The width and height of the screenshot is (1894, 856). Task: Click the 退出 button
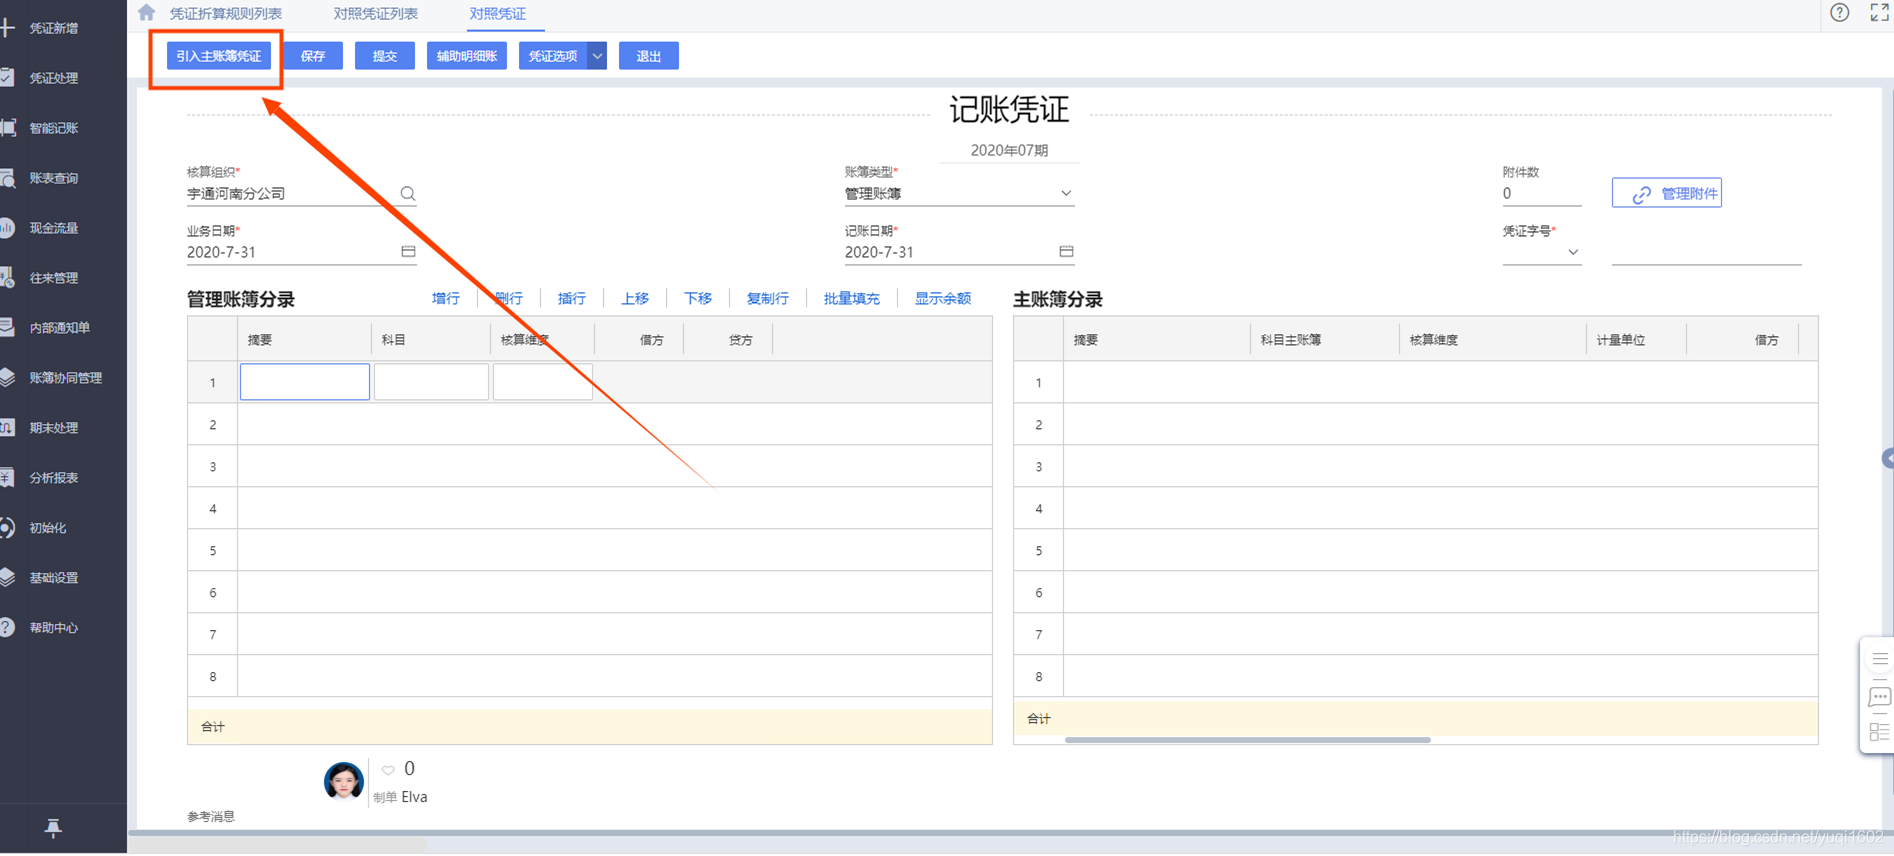pos(649,56)
